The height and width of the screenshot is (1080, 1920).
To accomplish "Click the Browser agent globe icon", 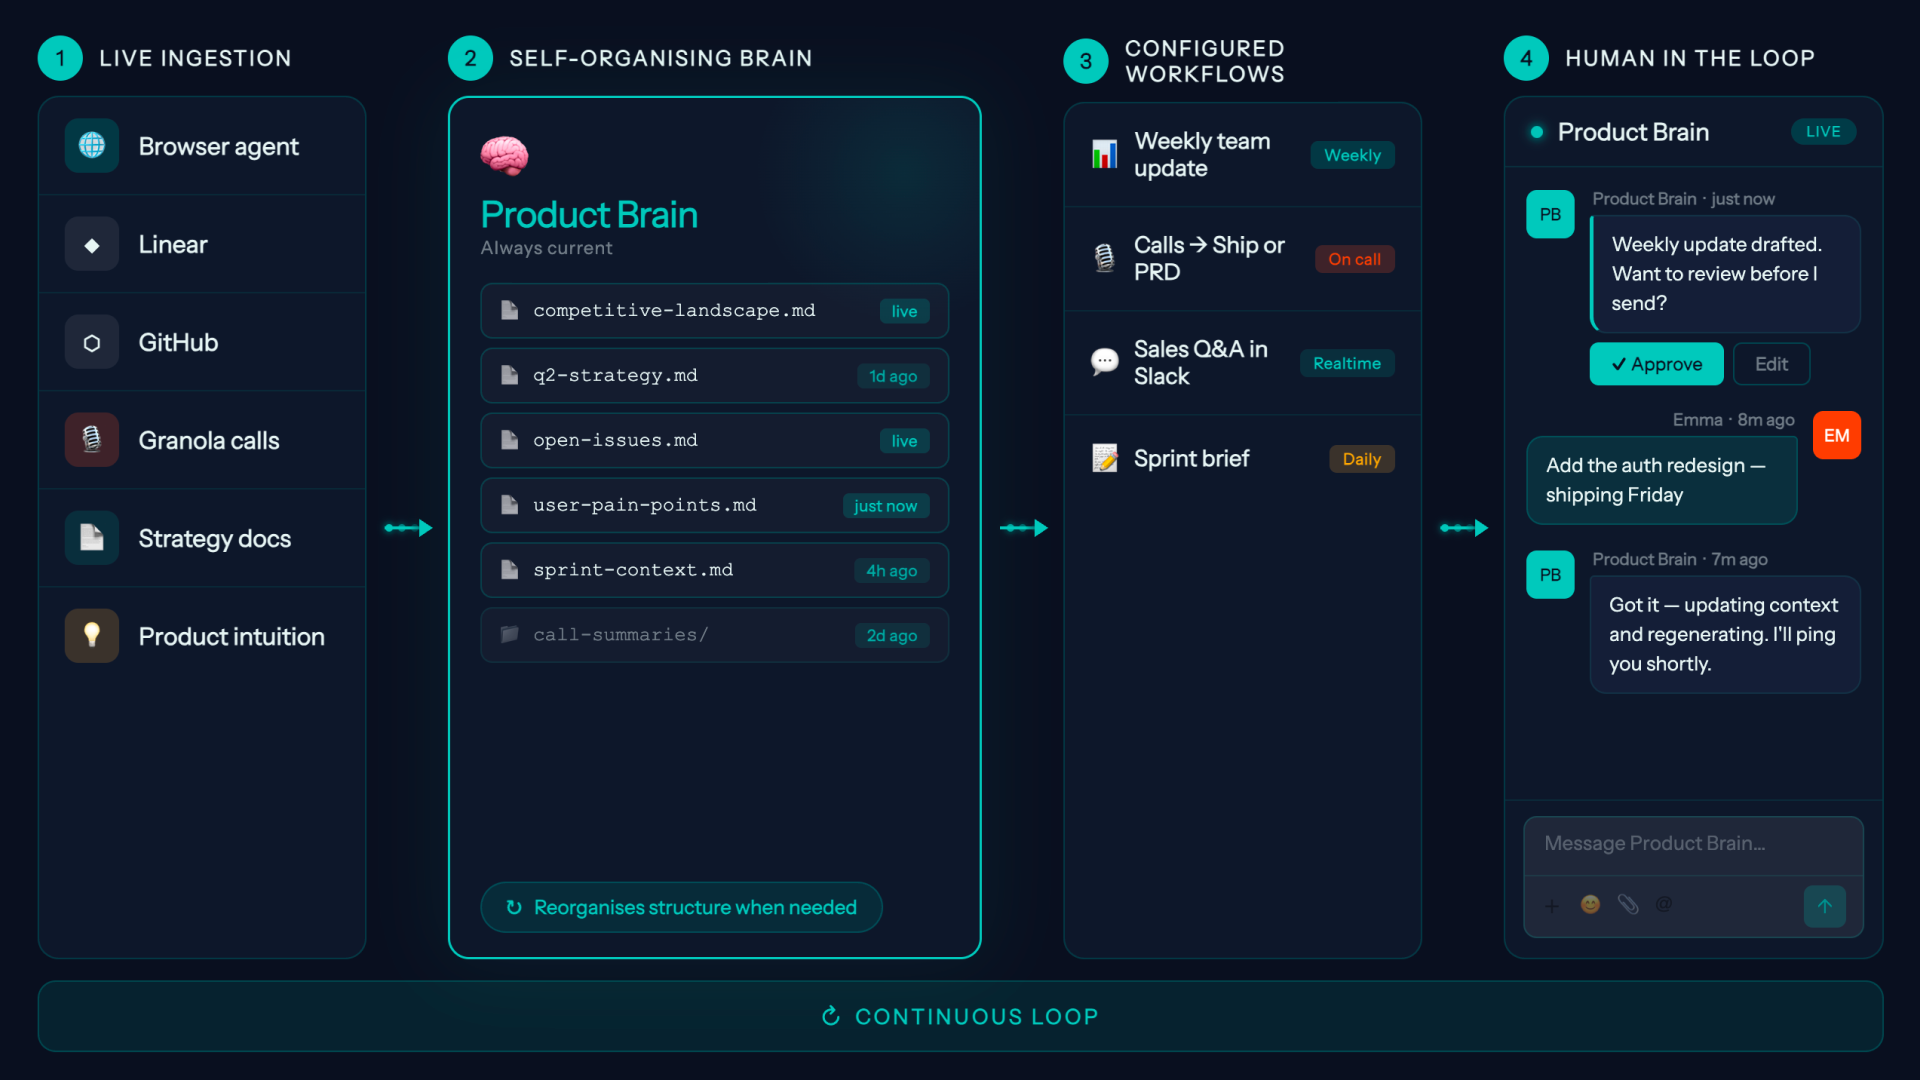I will (92, 146).
